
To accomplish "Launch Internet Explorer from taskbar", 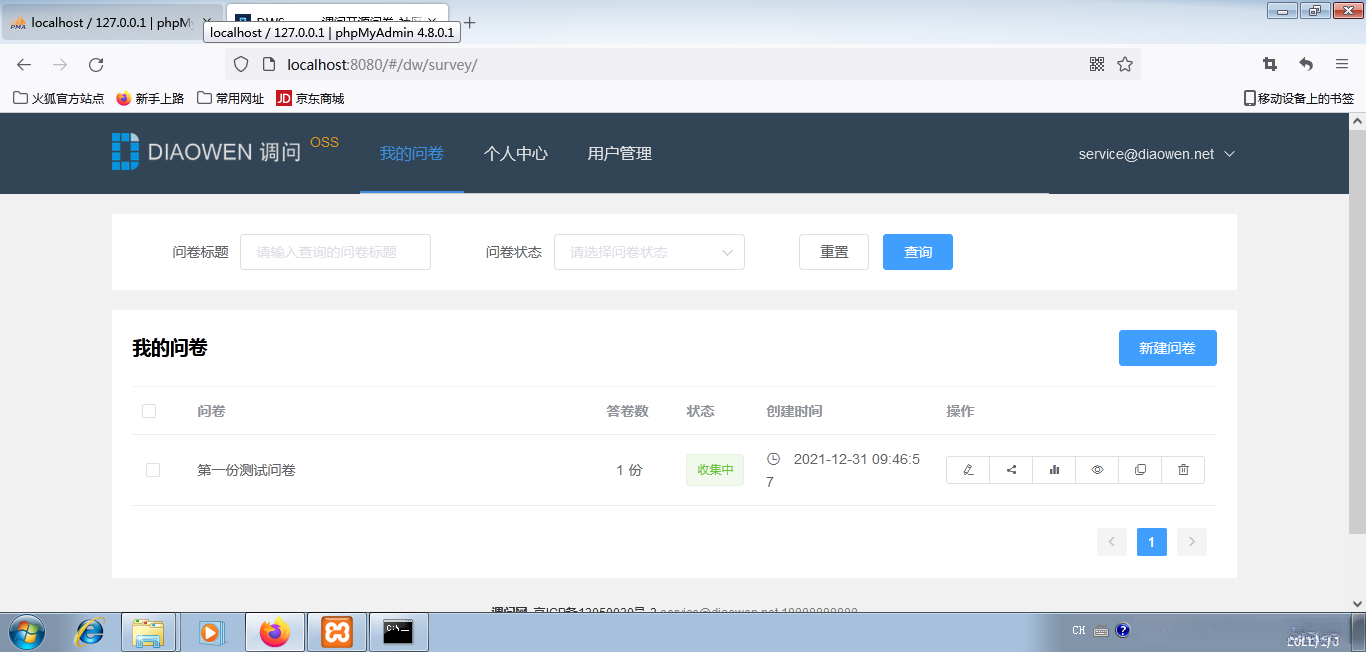I will pos(90,632).
